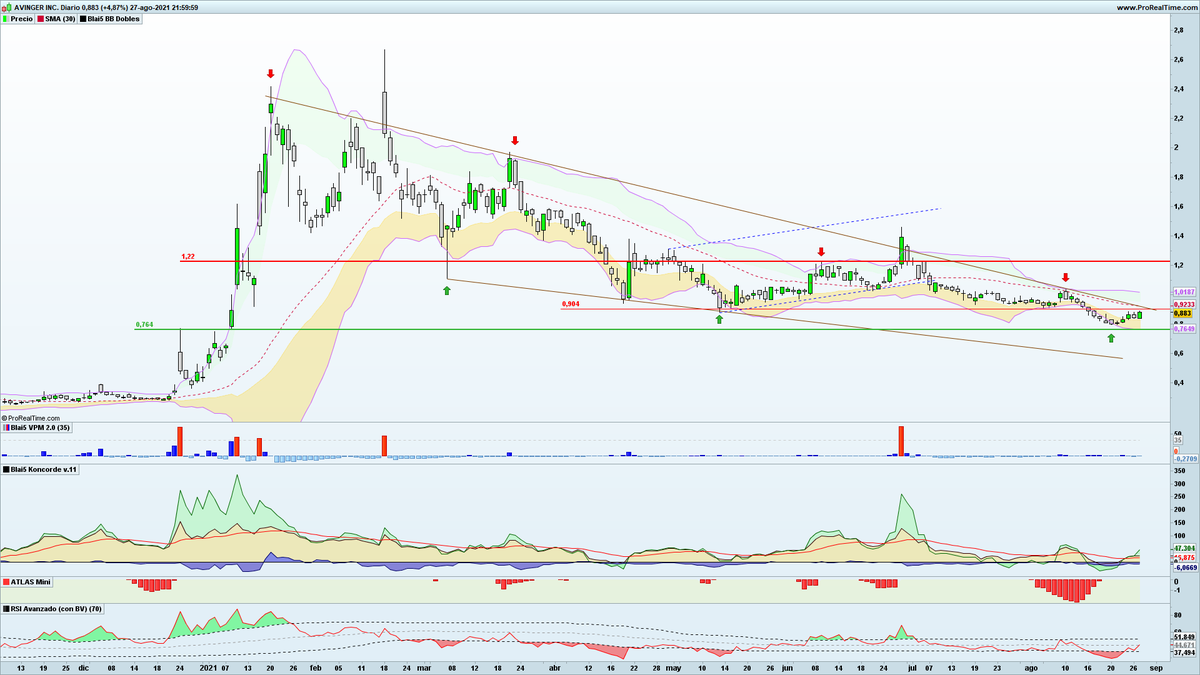Screen dimensions: 1200x675
Task: Select the 0,9233 SMA price tag
Action: (1183, 304)
